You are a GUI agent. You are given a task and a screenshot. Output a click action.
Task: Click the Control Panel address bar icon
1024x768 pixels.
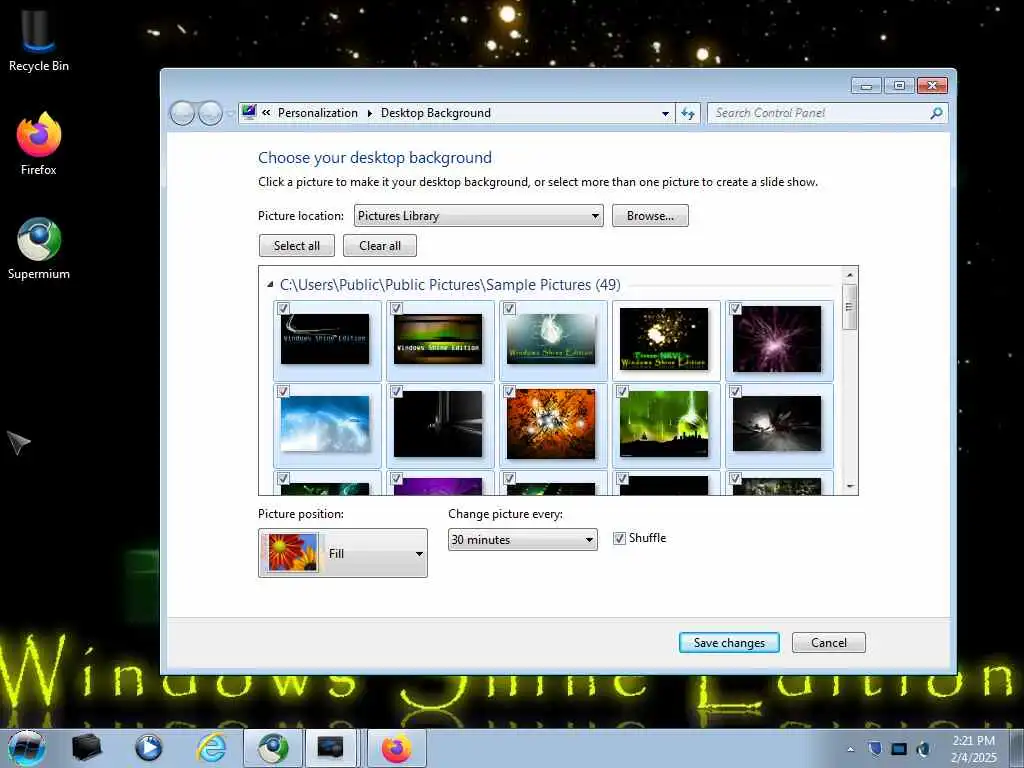(249, 112)
